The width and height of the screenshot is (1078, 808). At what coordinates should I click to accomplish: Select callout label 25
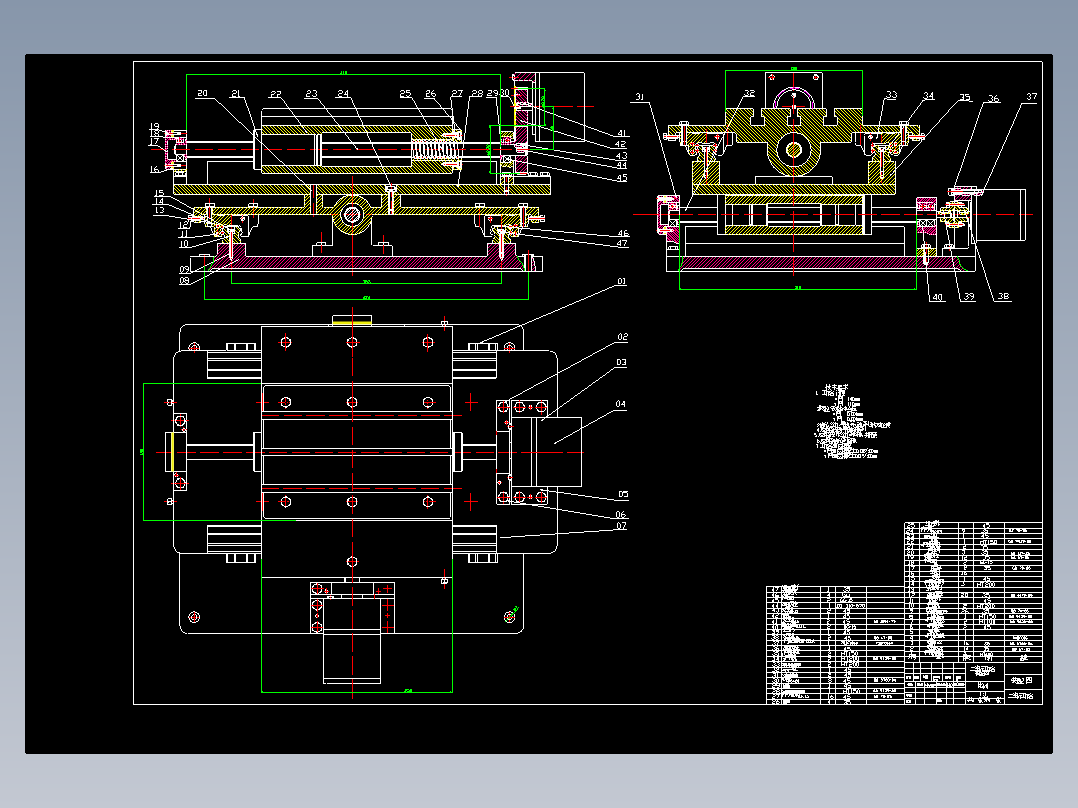pyautogui.click(x=405, y=94)
